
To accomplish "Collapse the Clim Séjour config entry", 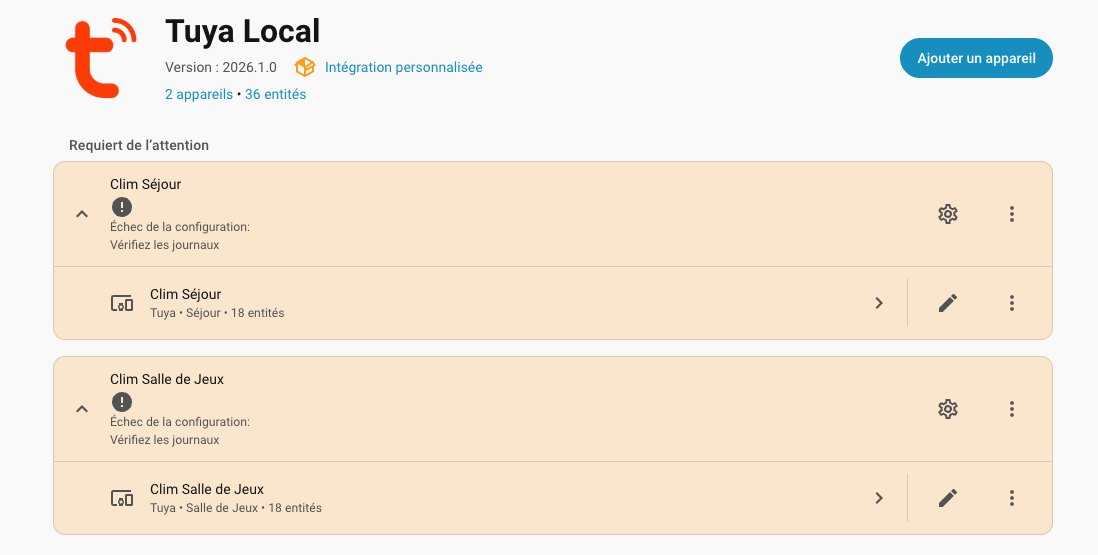I will (82, 214).
